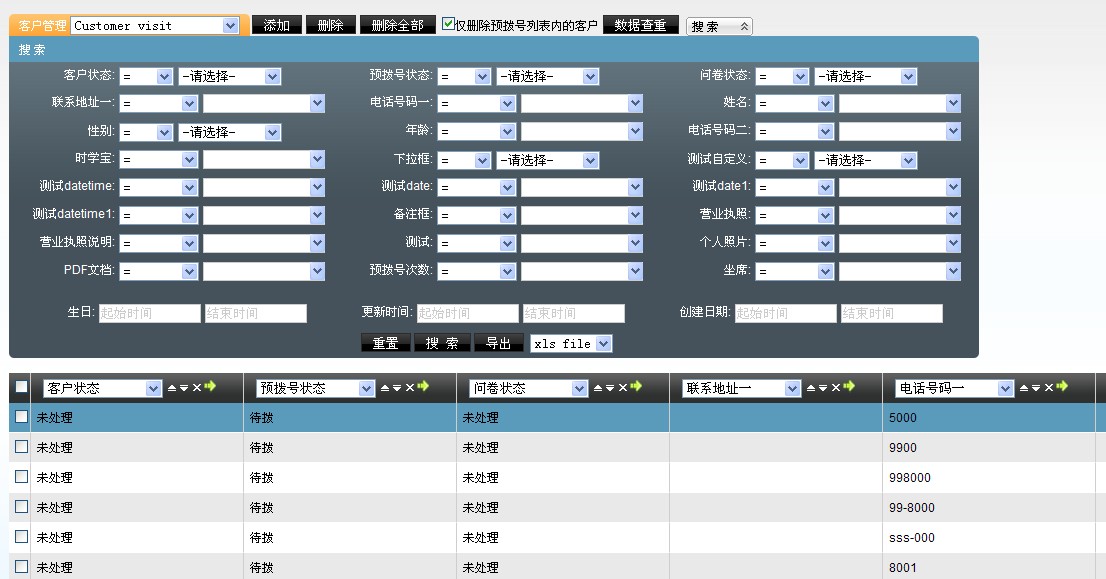
Task: Click the 数据查重 button
Action: coord(640,26)
